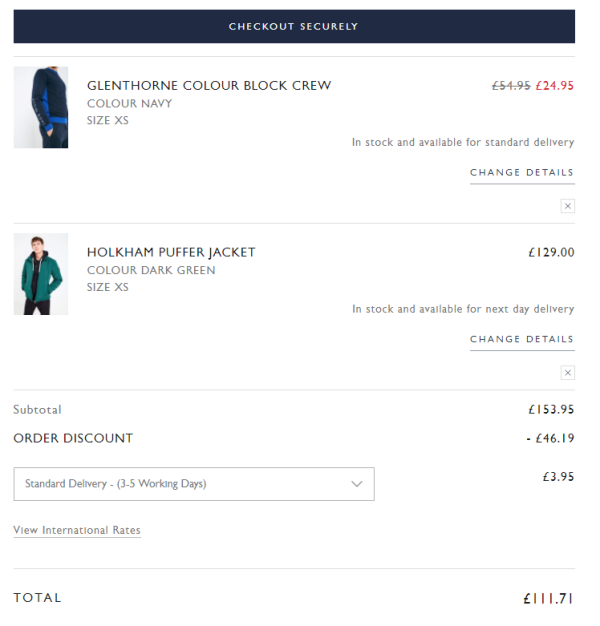Open the navy crew sweater thumbnail

41,107
